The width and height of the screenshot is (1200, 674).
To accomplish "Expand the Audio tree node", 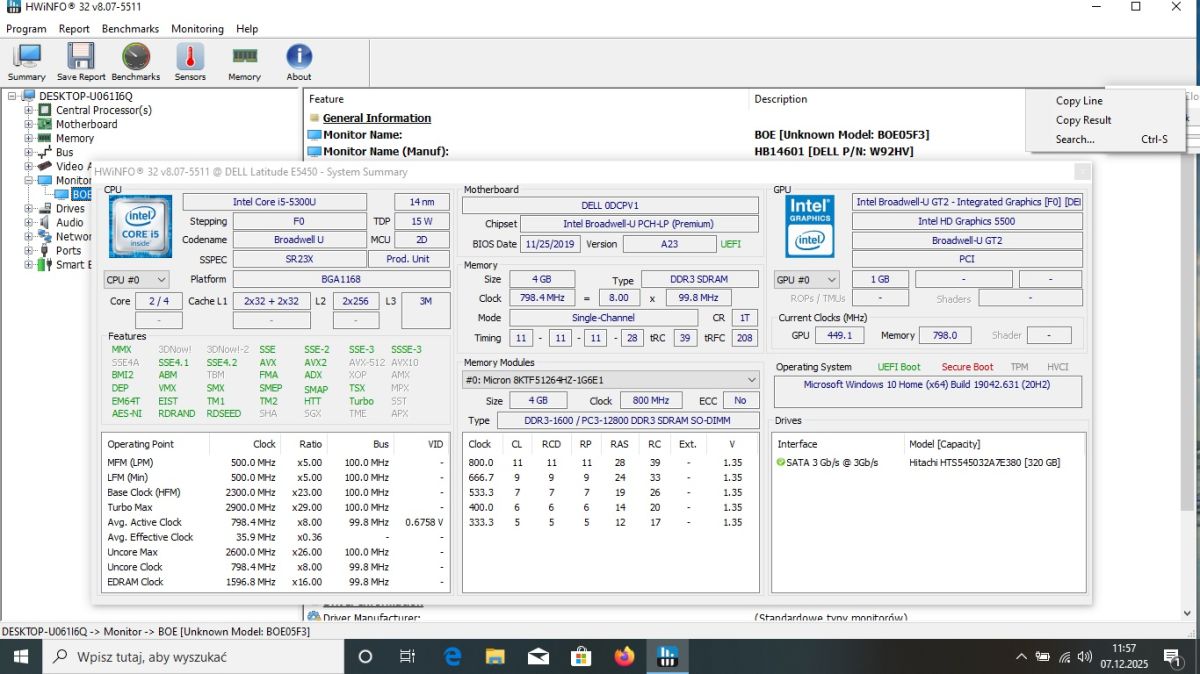I will click(x=29, y=223).
